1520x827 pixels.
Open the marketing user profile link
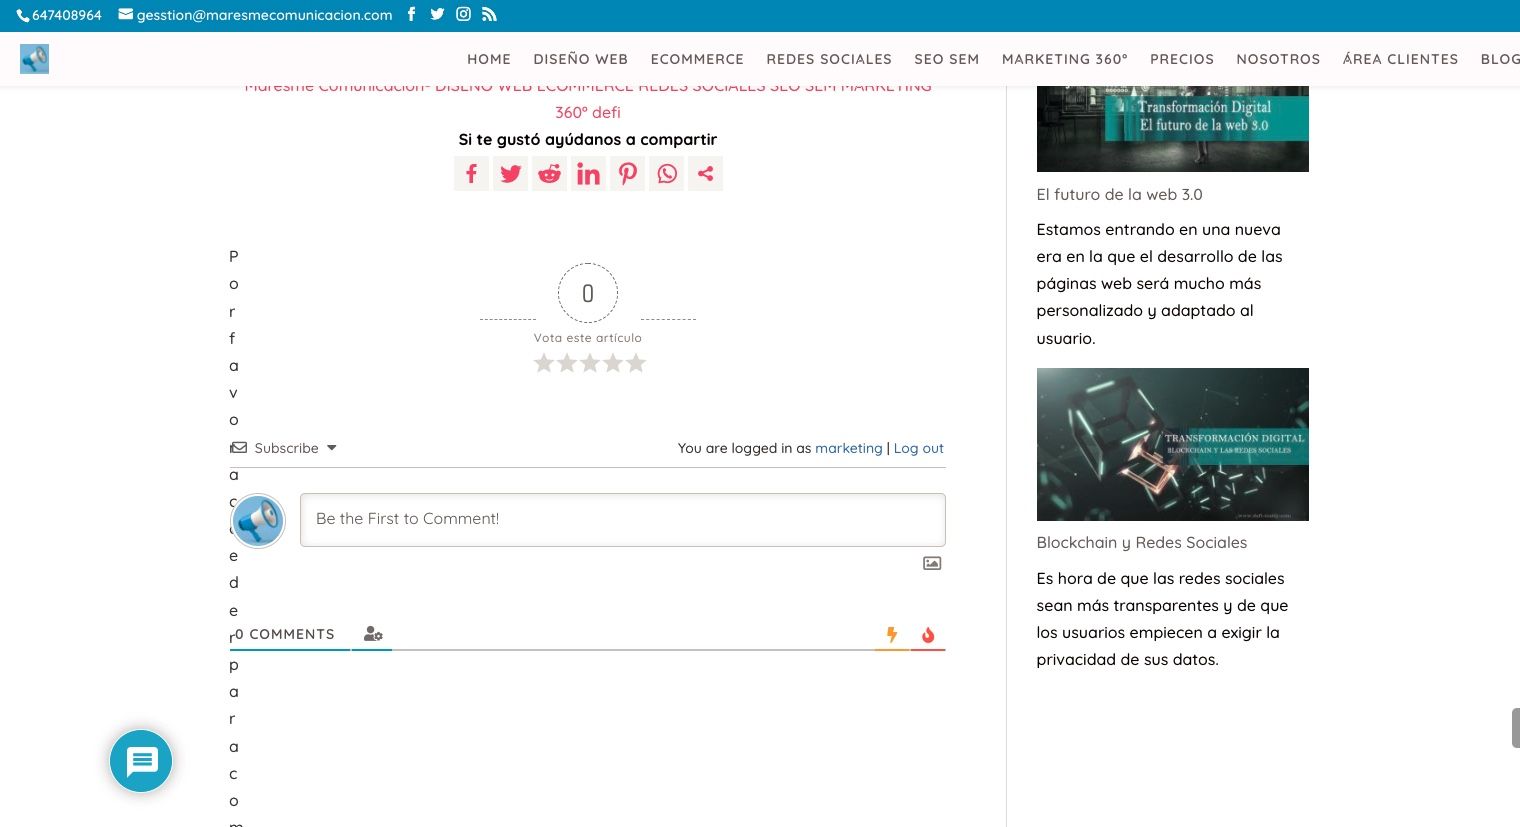pos(849,448)
